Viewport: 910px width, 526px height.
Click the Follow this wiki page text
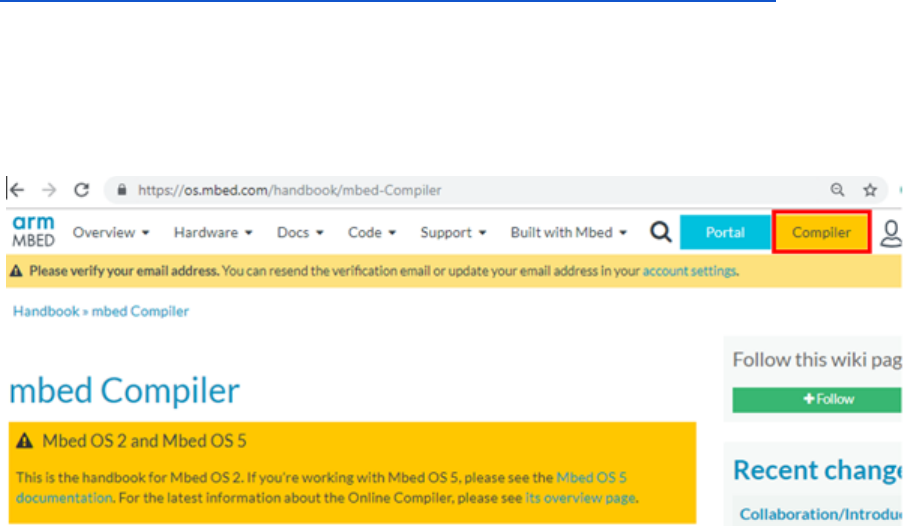tap(817, 360)
